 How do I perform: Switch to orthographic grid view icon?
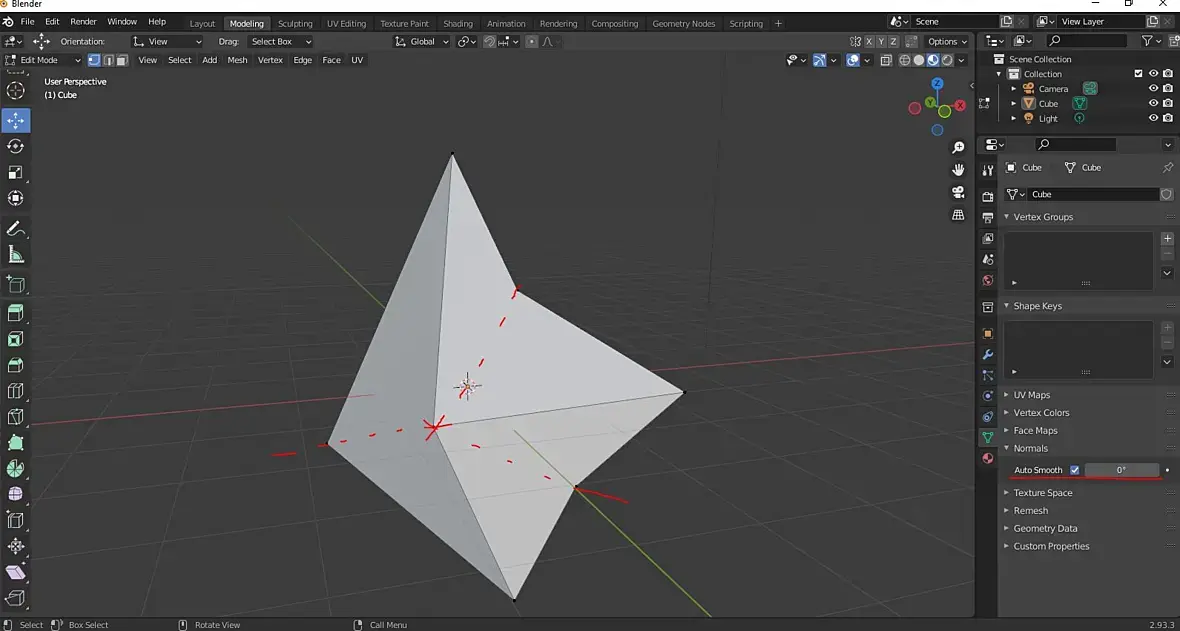[x=958, y=215]
